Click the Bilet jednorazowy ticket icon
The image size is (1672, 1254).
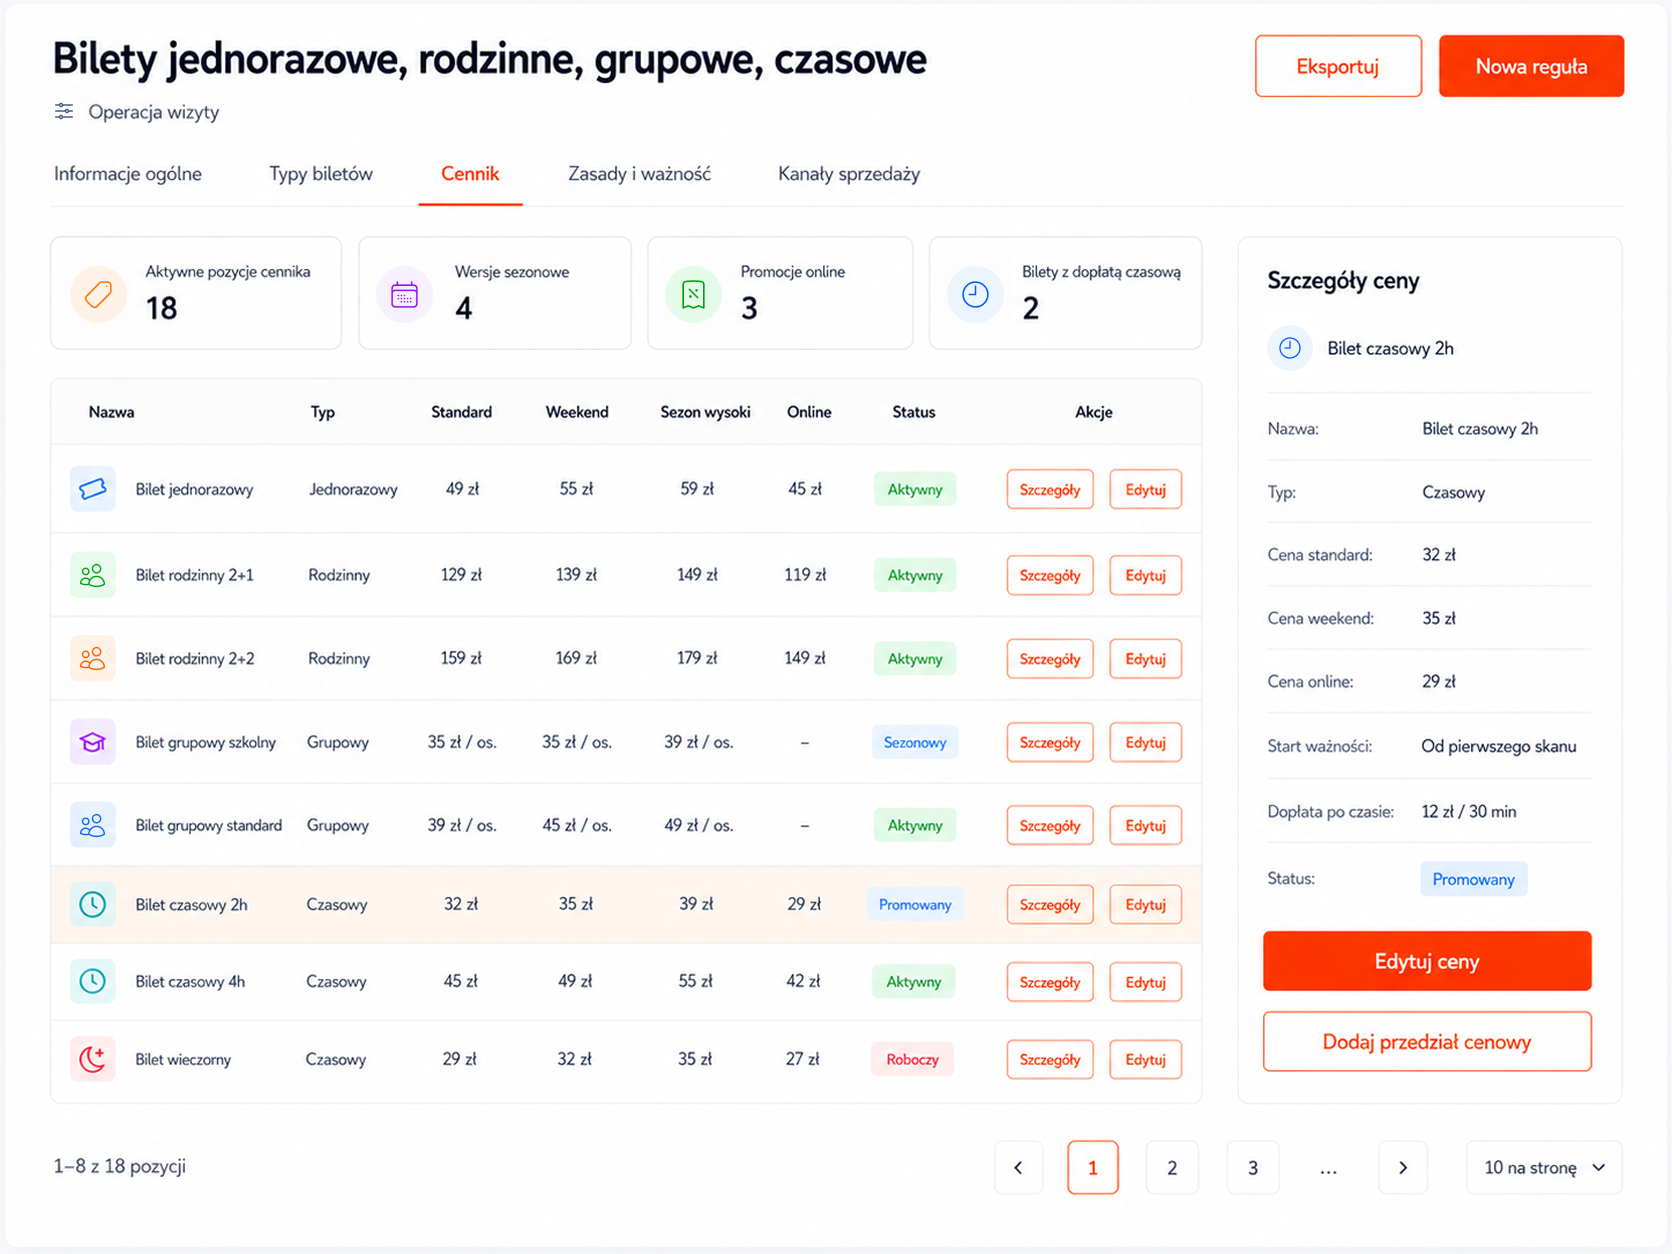pos(92,489)
